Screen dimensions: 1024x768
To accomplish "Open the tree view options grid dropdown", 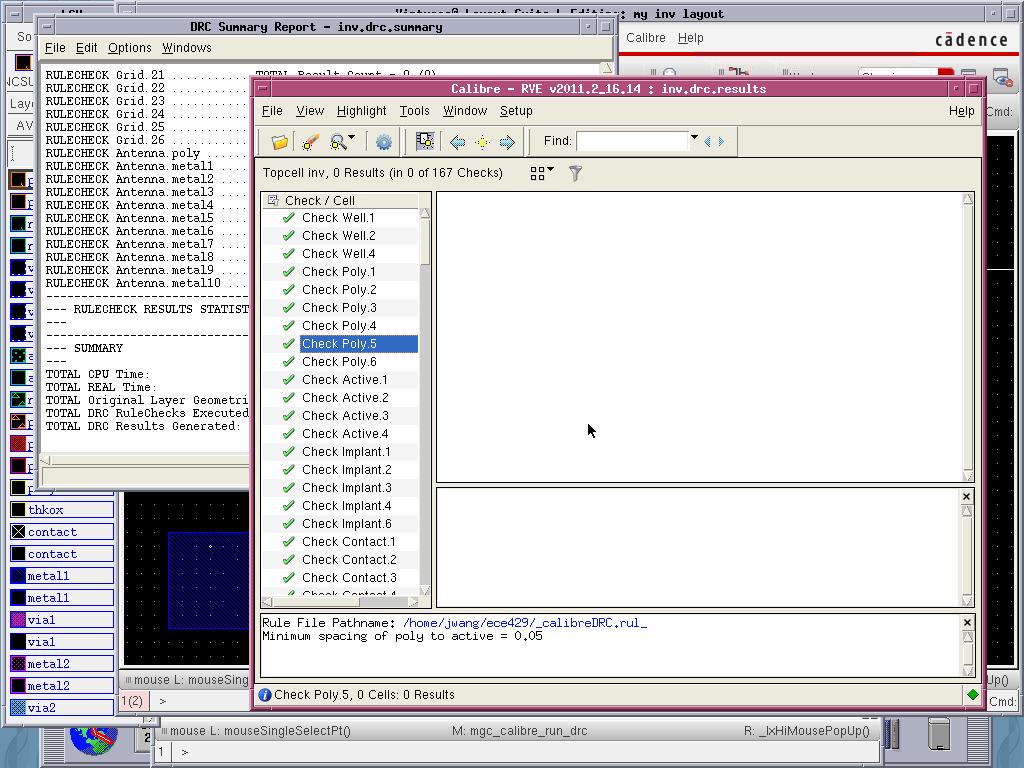I will click(x=541, y=173).
